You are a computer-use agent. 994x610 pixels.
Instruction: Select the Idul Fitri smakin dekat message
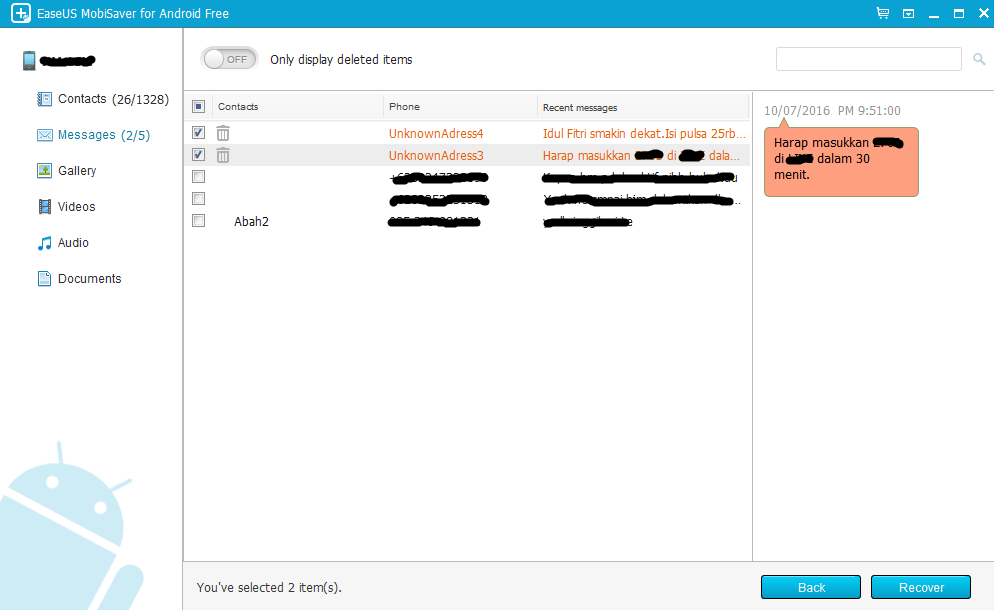(x=644, y=133)
